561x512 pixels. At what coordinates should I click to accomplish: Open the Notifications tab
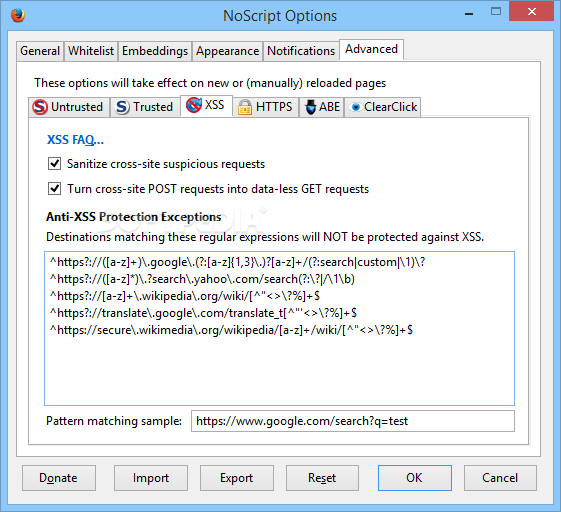pyautogui.click(x=301, y=51)
